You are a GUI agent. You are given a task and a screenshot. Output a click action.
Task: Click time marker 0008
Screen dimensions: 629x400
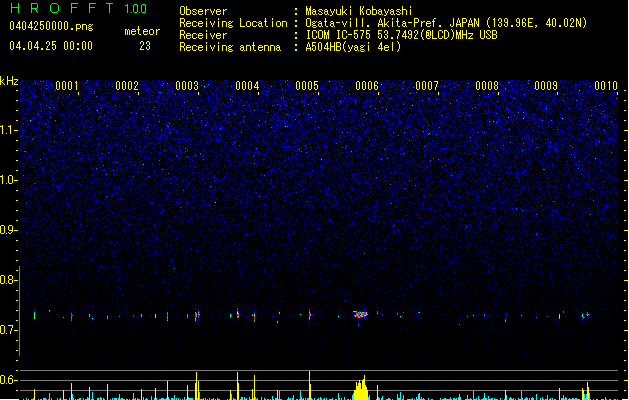coord(487,86)
